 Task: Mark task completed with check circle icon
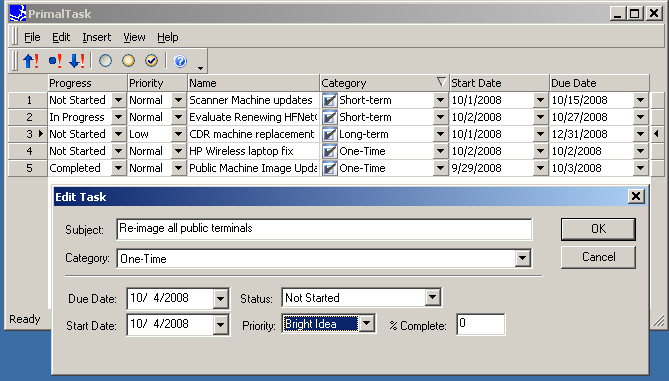[x=151, y=61]
